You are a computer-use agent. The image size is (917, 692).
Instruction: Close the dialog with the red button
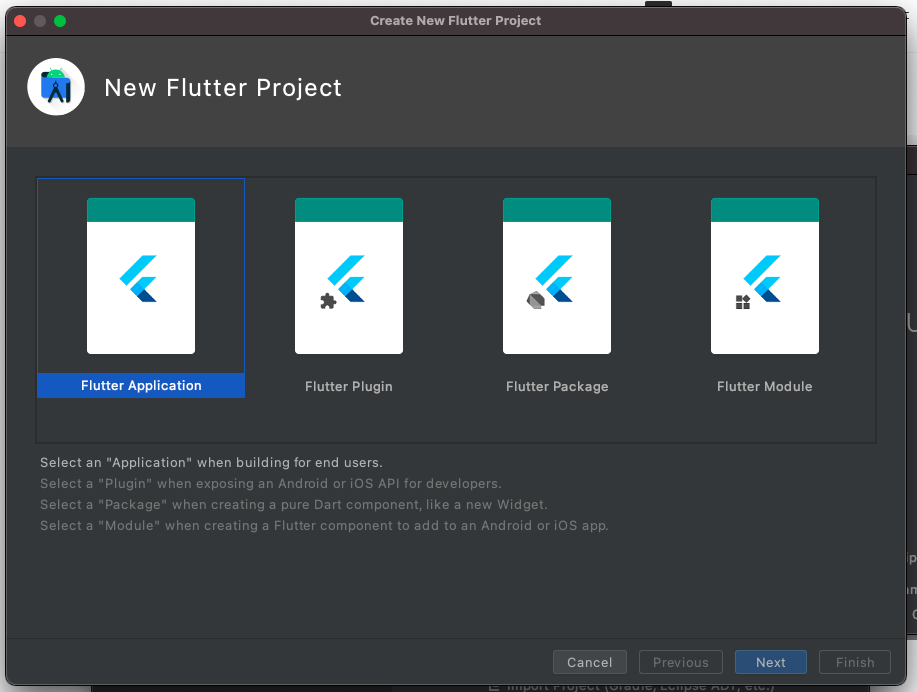click(x=20, y=21)
